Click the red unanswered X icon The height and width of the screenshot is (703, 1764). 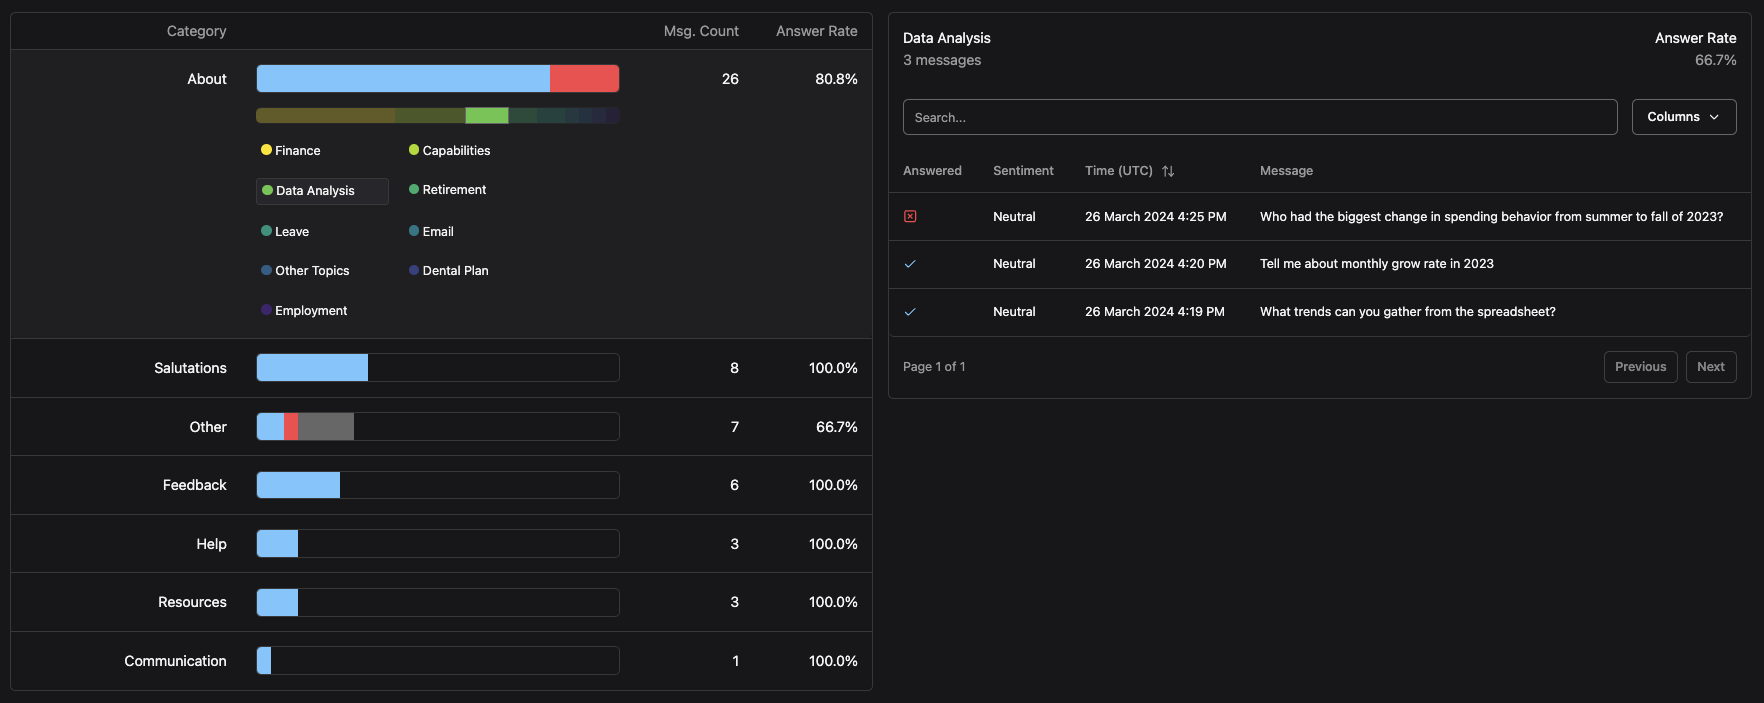tap(910, 216)
